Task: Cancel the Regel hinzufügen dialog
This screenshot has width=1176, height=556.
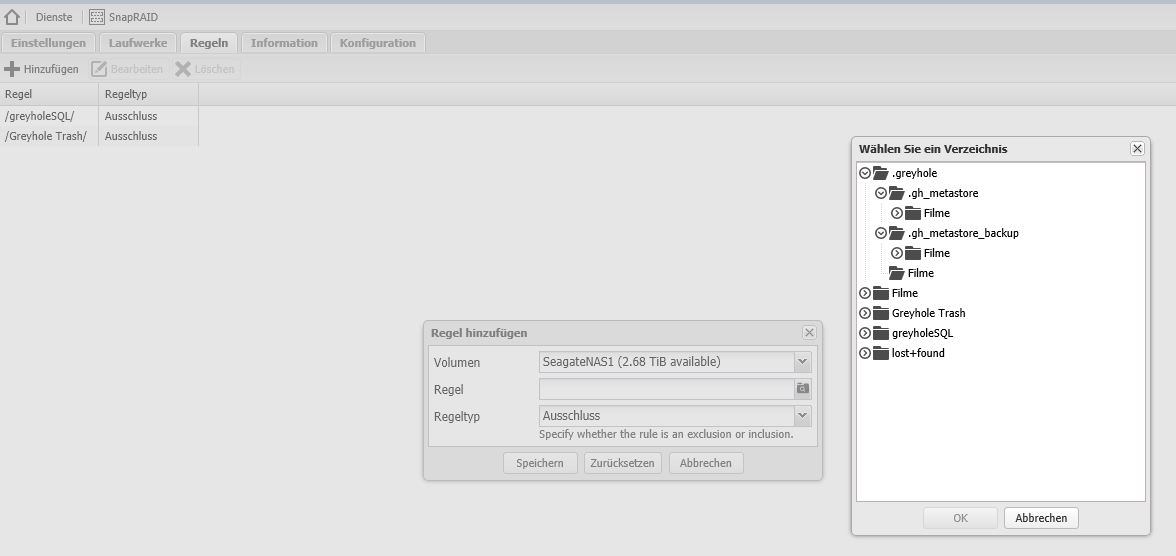Action: tap(706, 463)
